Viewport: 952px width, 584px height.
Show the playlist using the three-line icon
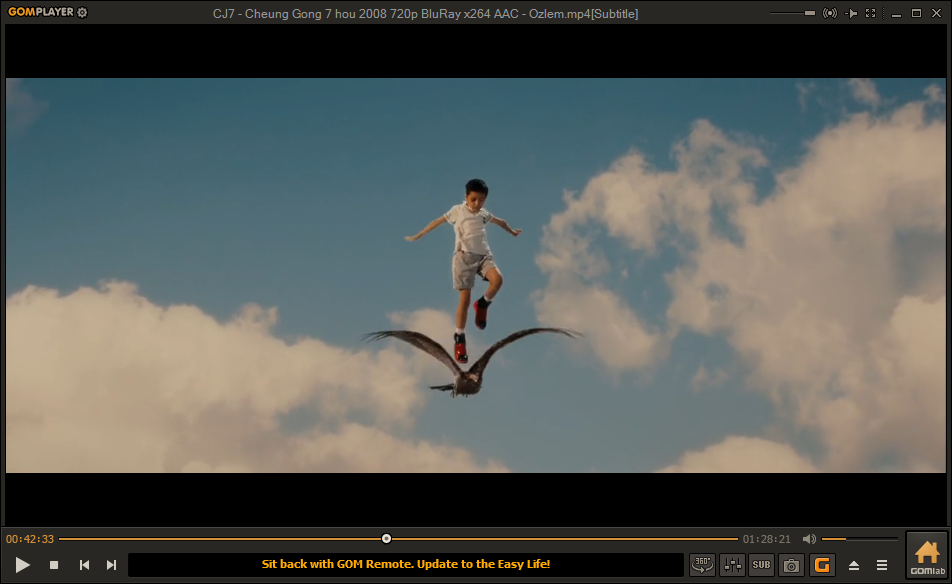(x=882, y=565)
